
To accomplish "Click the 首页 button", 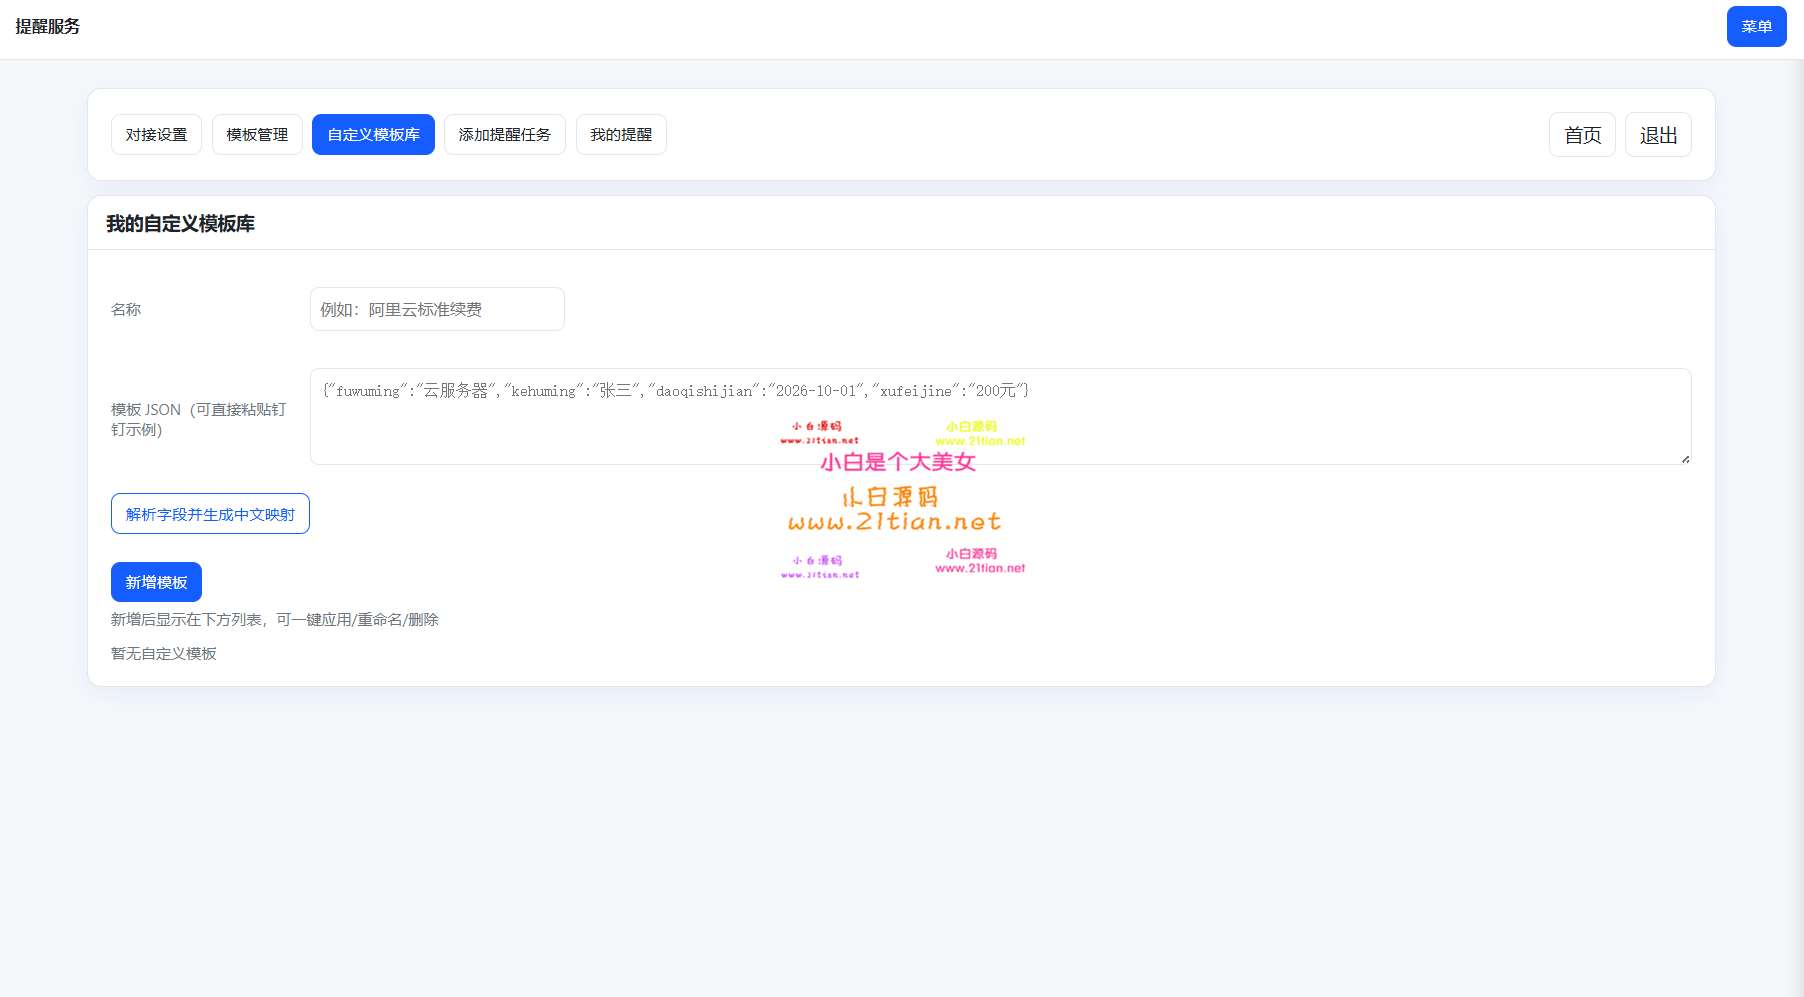I will (1581, 135).
